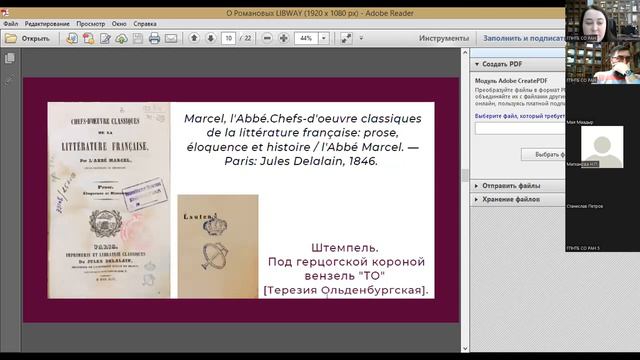
Task: Click the Create PDF toolbar icon
Action: point(89,38)
